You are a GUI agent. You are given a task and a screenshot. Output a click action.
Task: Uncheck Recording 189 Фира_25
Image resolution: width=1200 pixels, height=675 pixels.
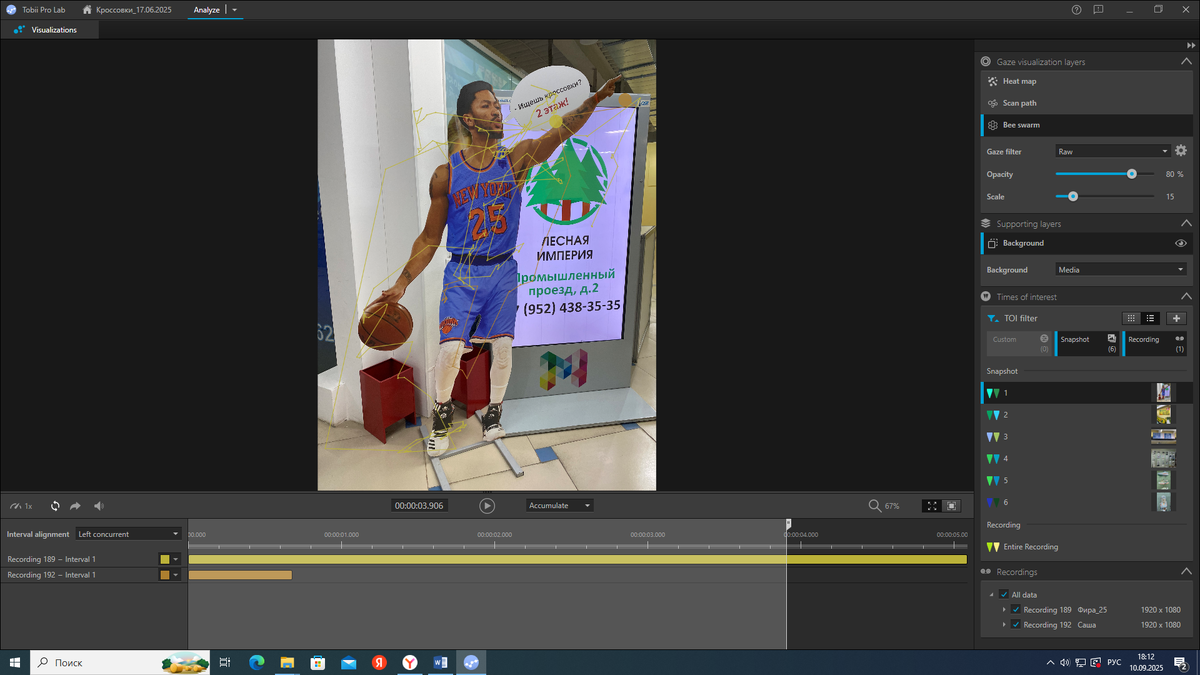tap(1016, 609)
